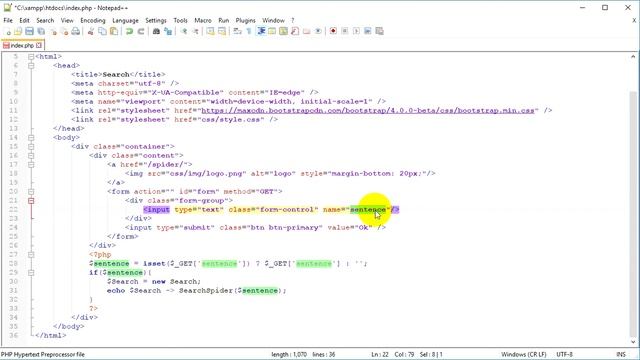Open Find with the binoculars icon

[x=156, y=31]
